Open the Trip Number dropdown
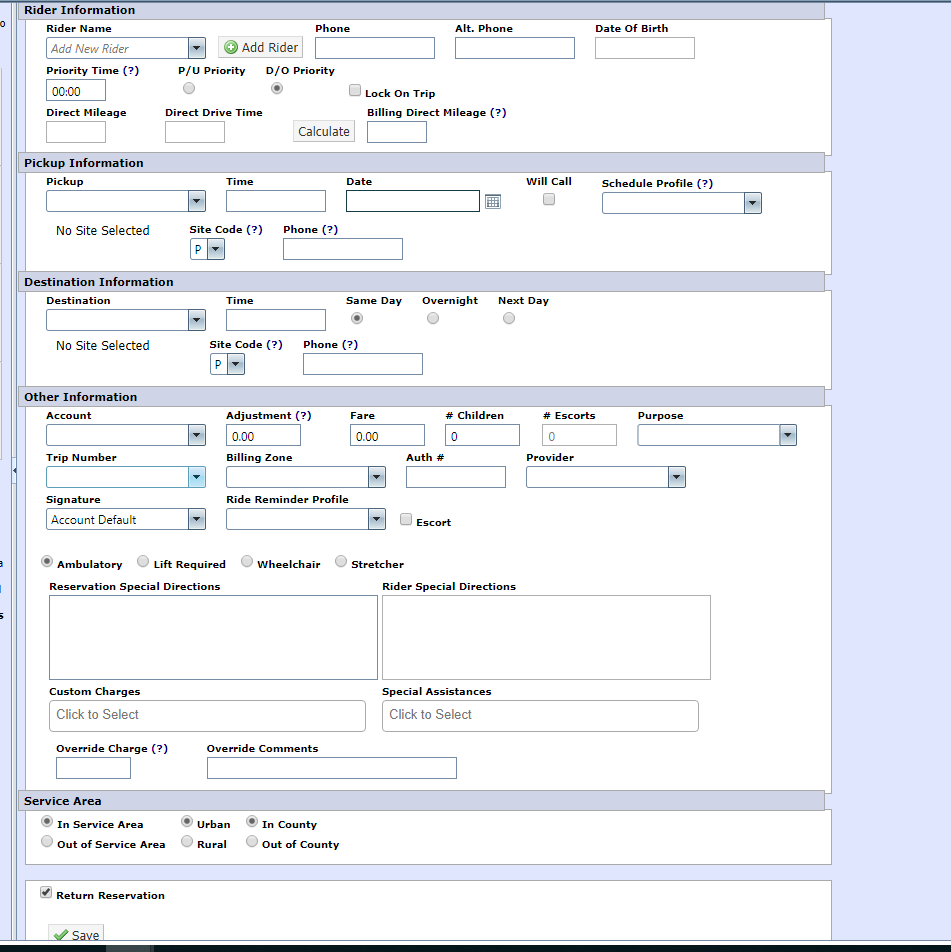This screenshot has height=952, width=951. 197,477
